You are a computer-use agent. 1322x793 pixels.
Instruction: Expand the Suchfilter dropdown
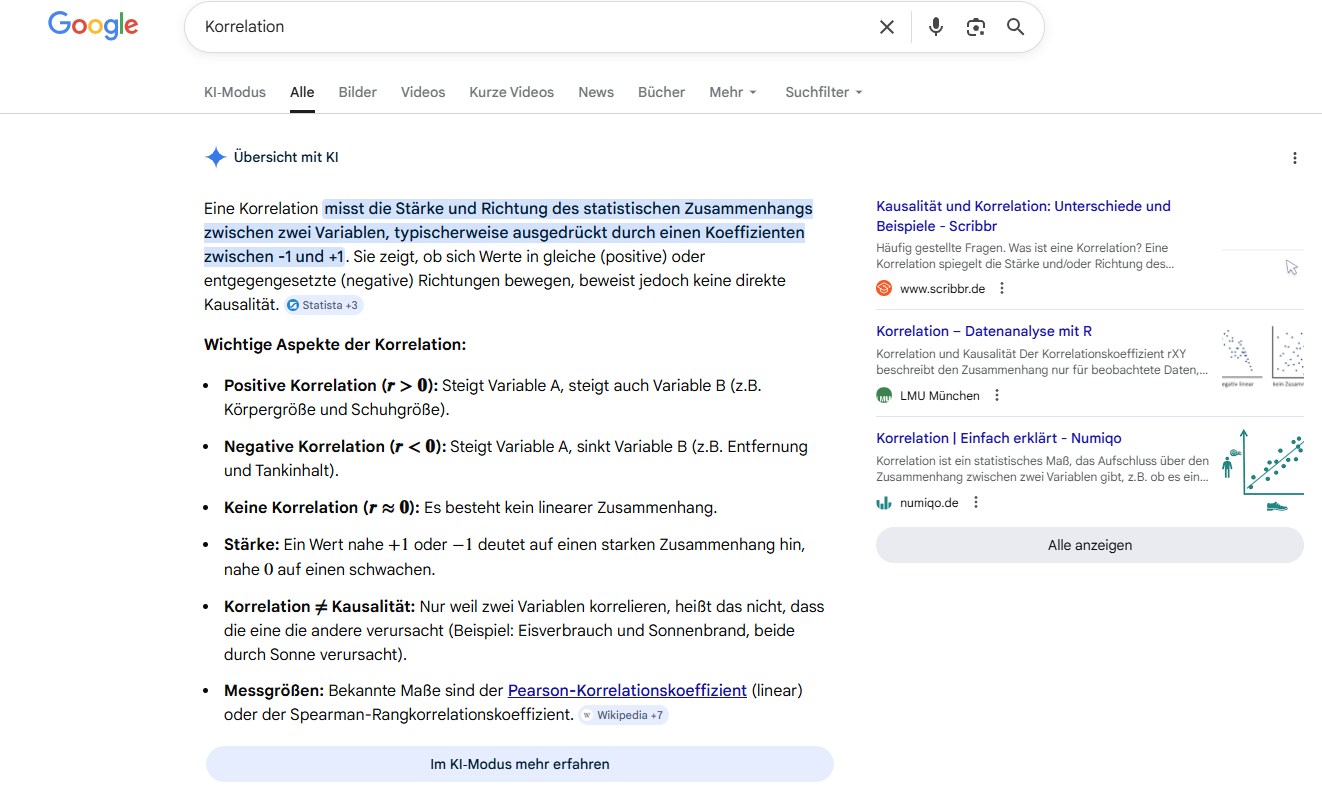823,92
